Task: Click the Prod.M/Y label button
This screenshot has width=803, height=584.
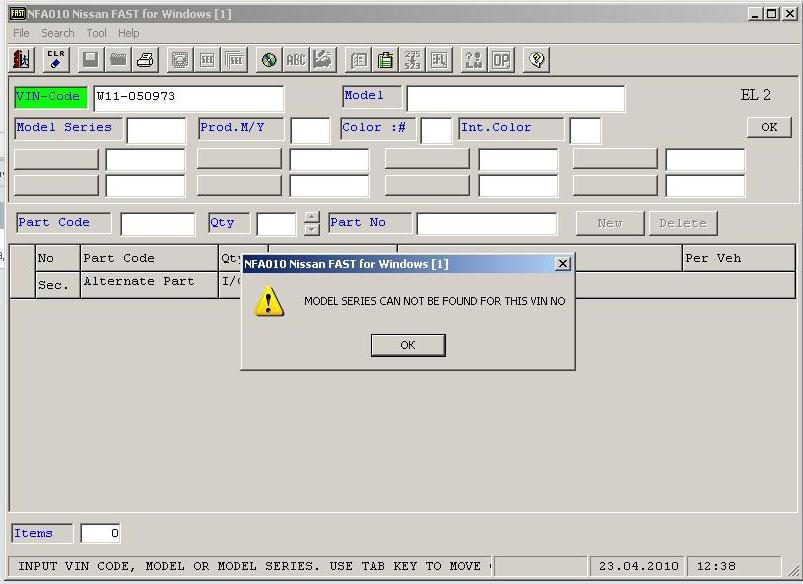Action: coord(241,129)
